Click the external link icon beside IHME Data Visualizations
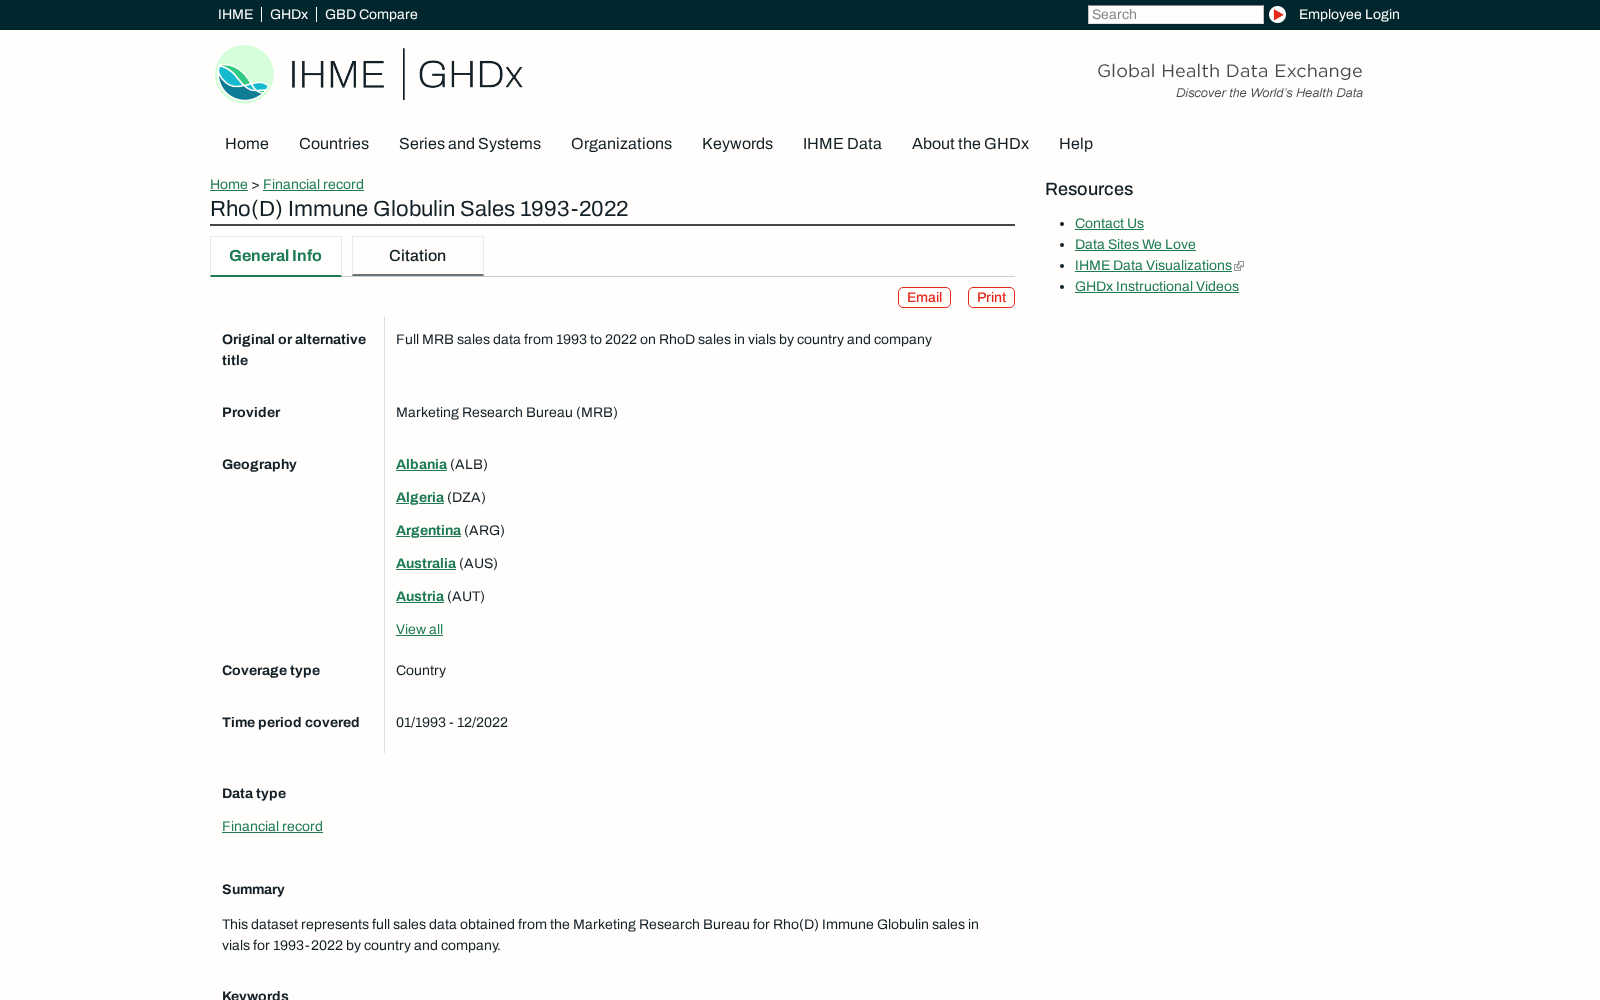 point(1239,266)
